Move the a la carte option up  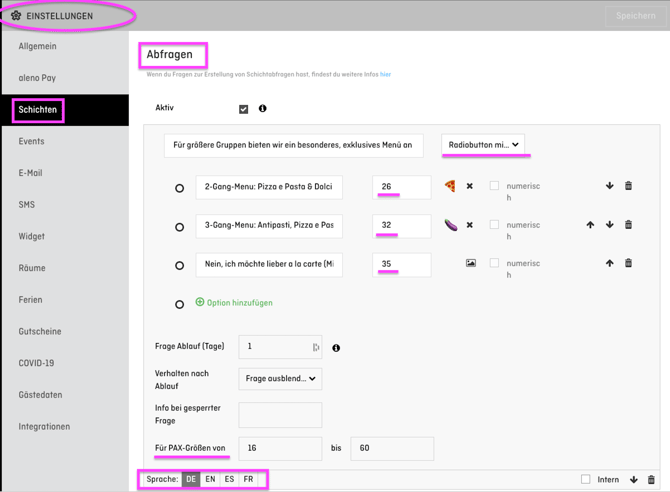pyautogui.click(x=609, y=263)
